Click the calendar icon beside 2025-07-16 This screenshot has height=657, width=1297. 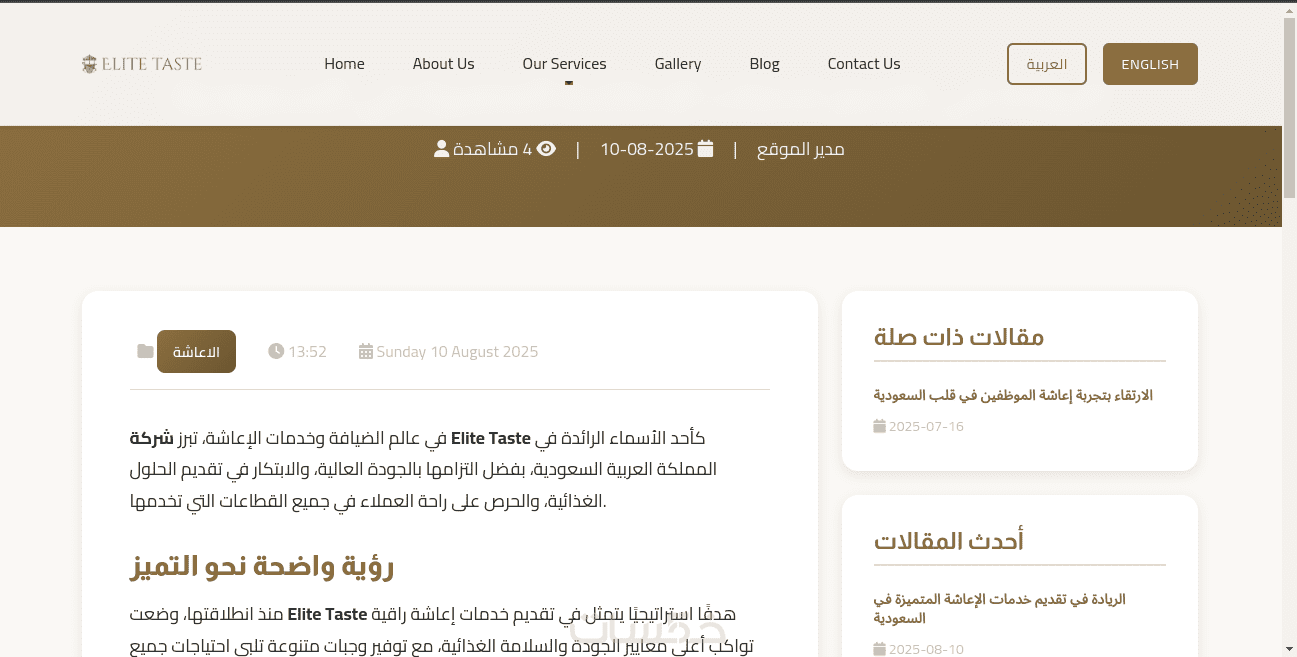pos(880,426)
